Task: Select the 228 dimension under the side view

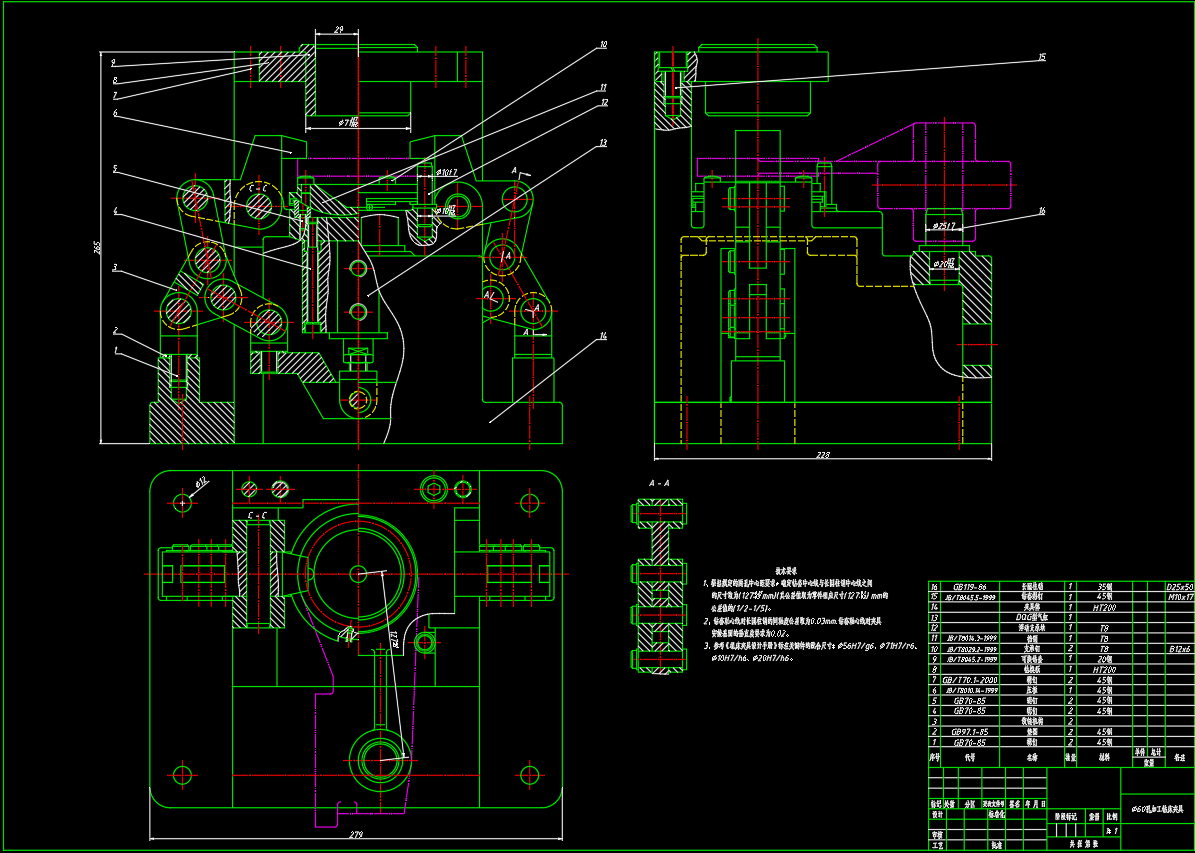Action: point(823,455)
